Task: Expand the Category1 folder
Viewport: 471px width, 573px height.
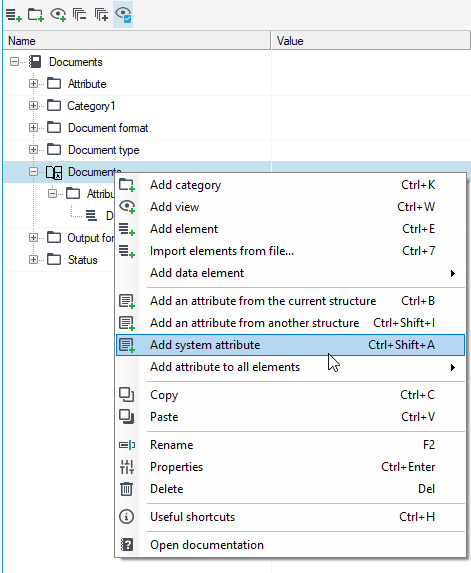Action: [33, 106]
